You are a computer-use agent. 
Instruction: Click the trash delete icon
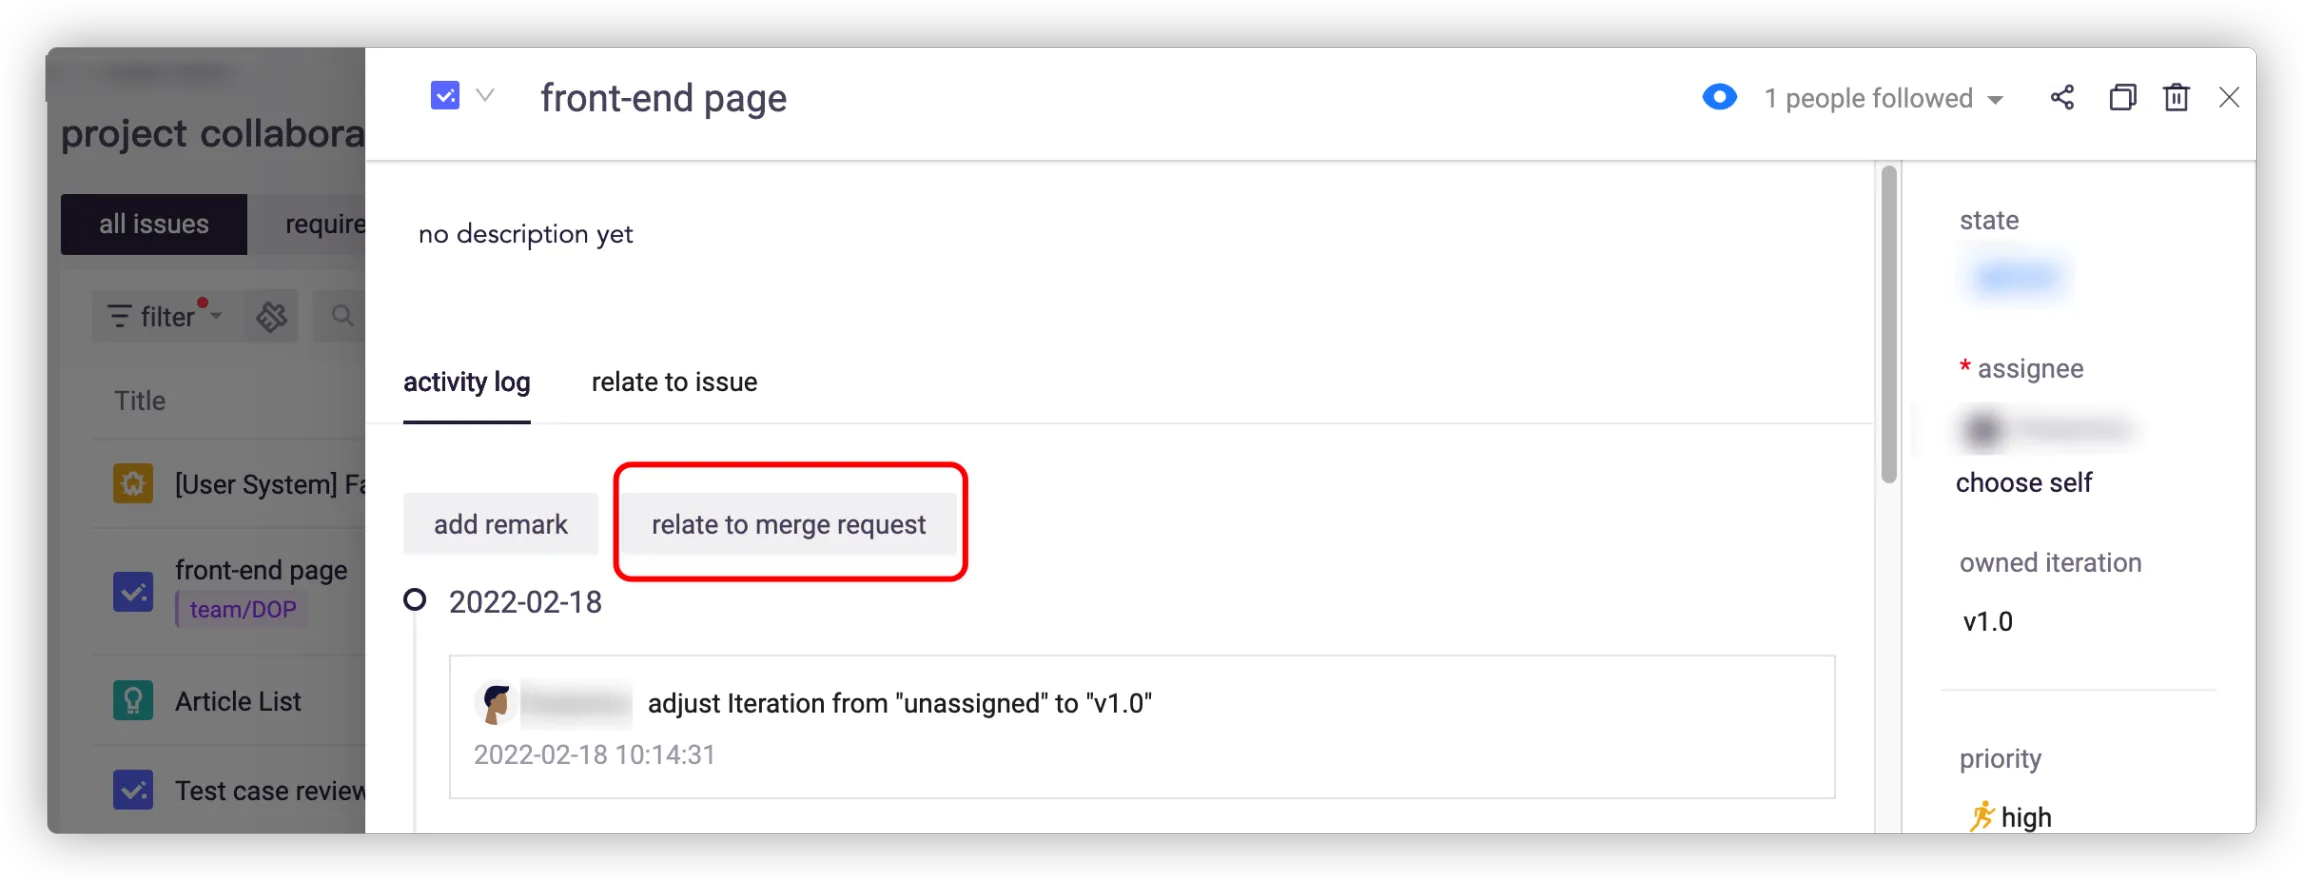(x=2176, y=97)
